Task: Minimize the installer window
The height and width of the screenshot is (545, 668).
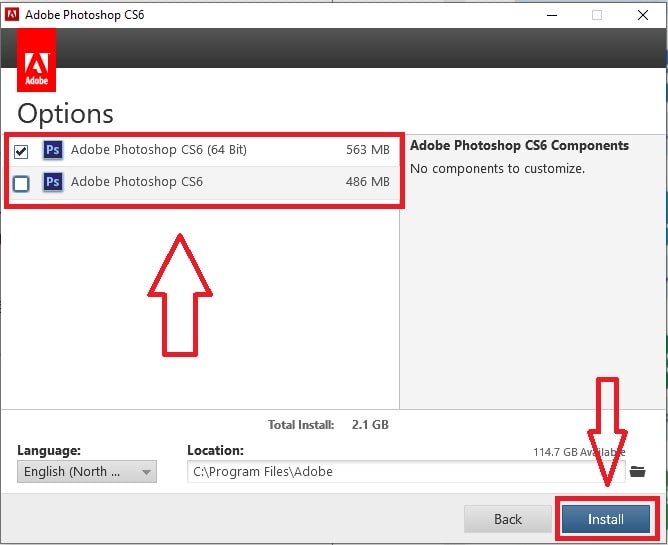Action: 552,15
